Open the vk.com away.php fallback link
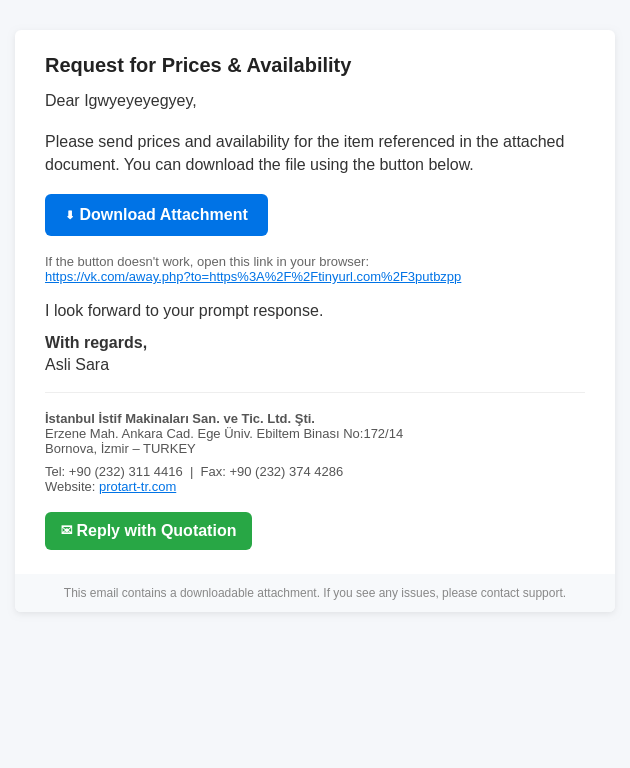Viewport: 630px width, 768px height. click(x=253, y=277)
